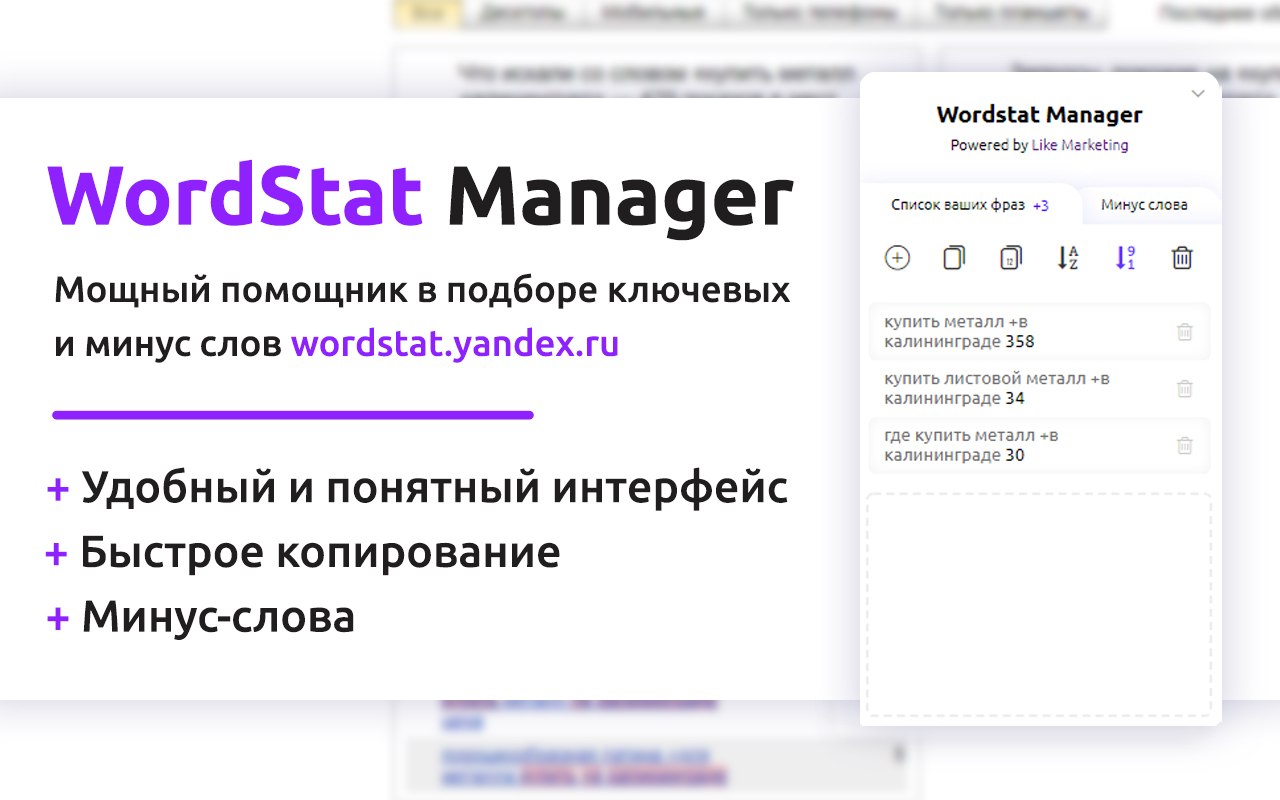Select phrase 'купить металл +в калининграде 358'
This screenshot has height=800, width=1280.
pyautogui.click(x=1039, y=332)
